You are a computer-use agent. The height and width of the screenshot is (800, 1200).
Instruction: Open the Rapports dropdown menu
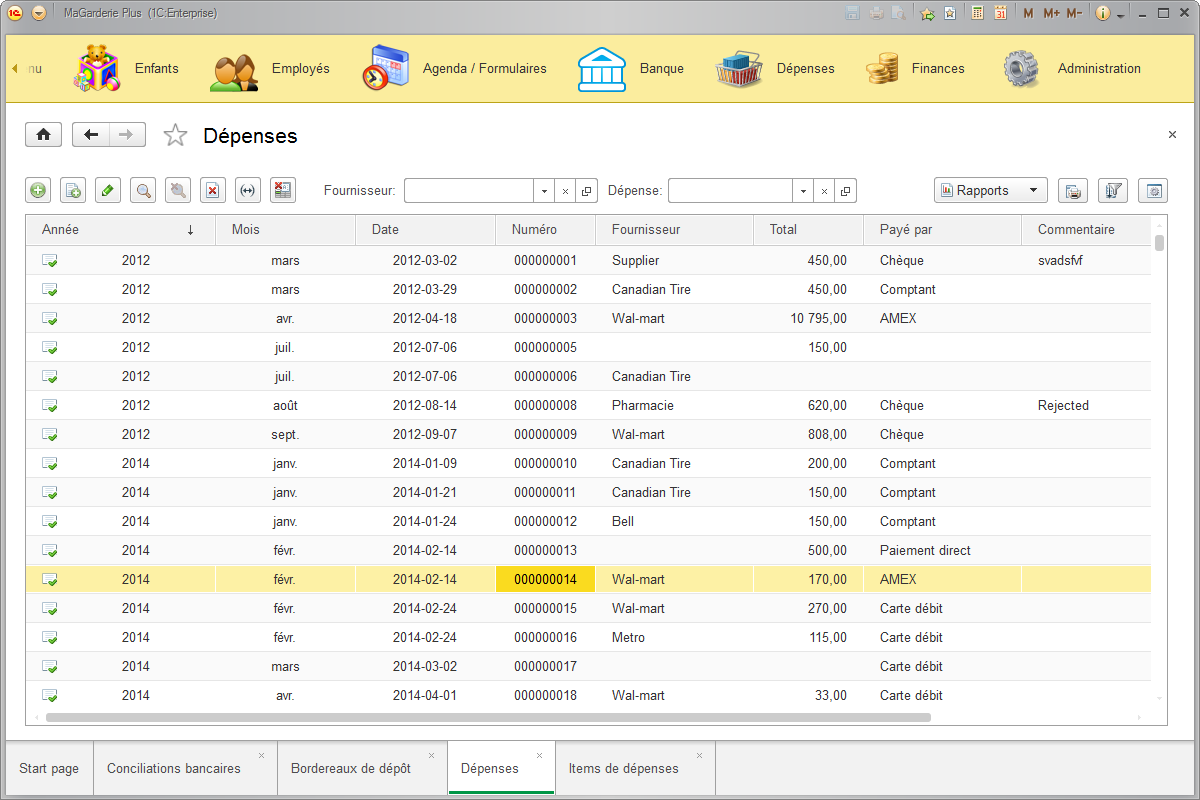click(x=989, y=189)
